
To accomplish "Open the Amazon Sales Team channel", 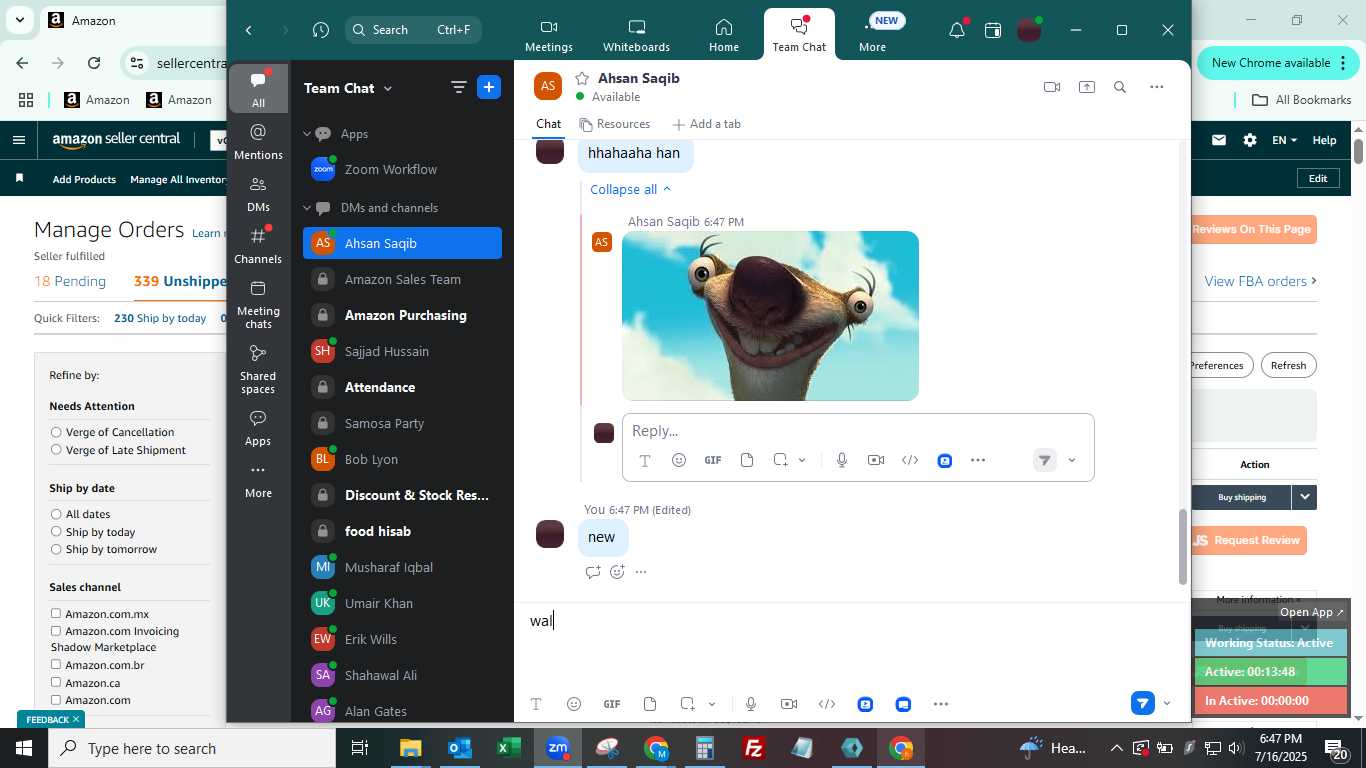I will click(402, 279).
